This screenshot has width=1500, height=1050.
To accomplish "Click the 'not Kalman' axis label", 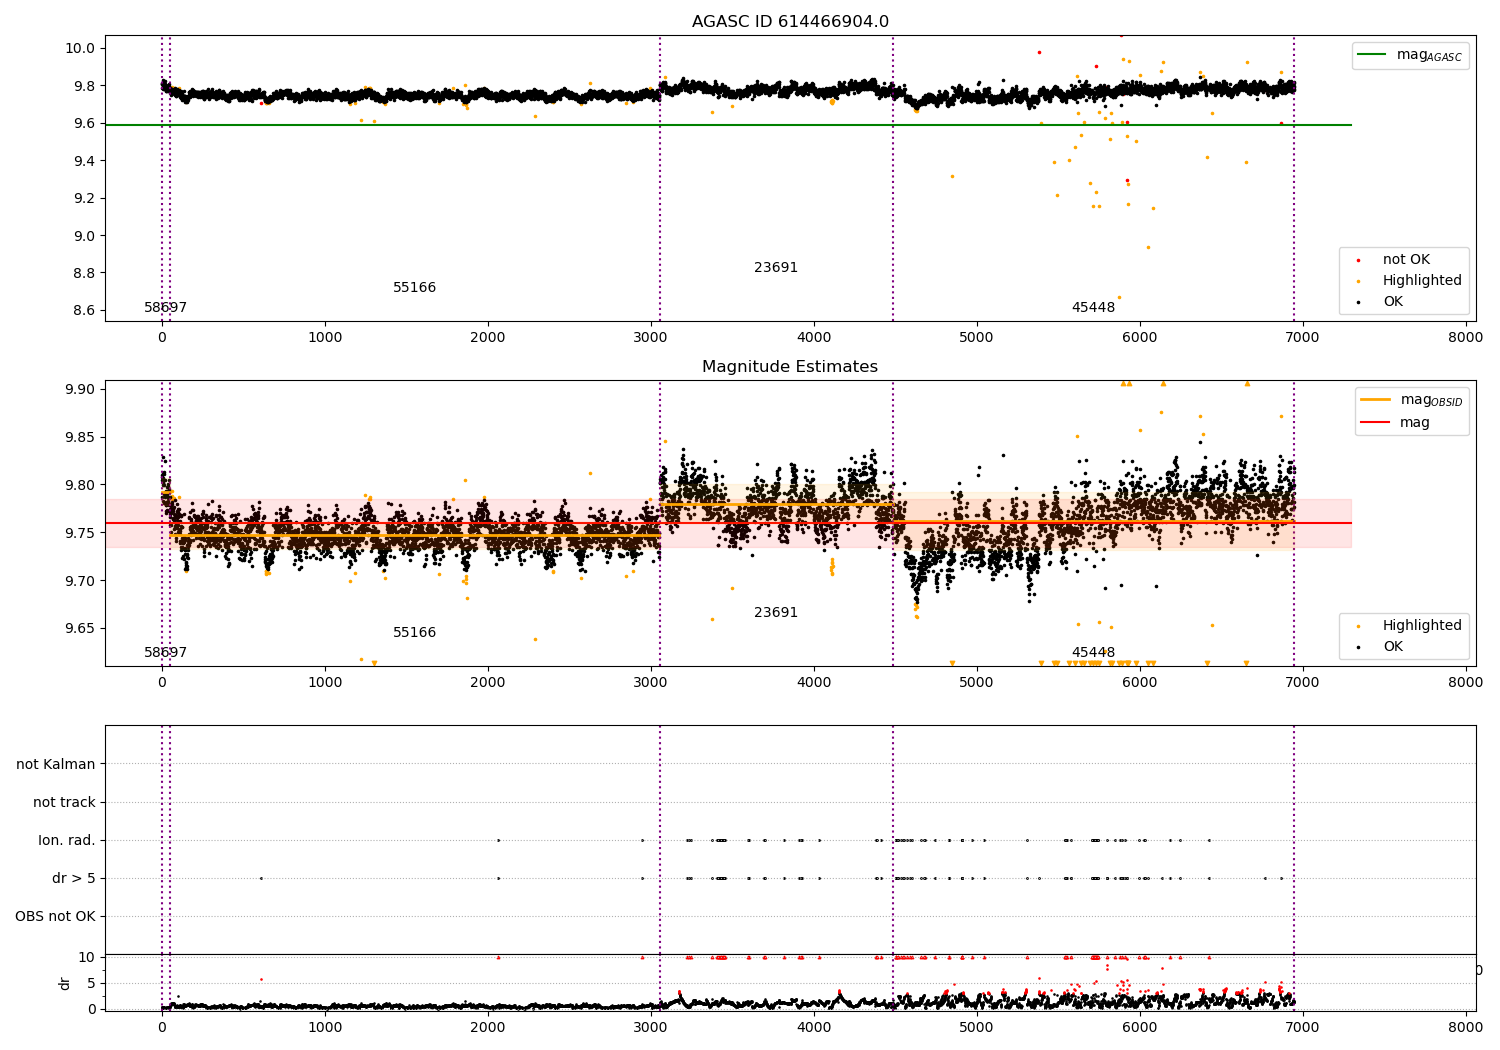I will [56, 765].
